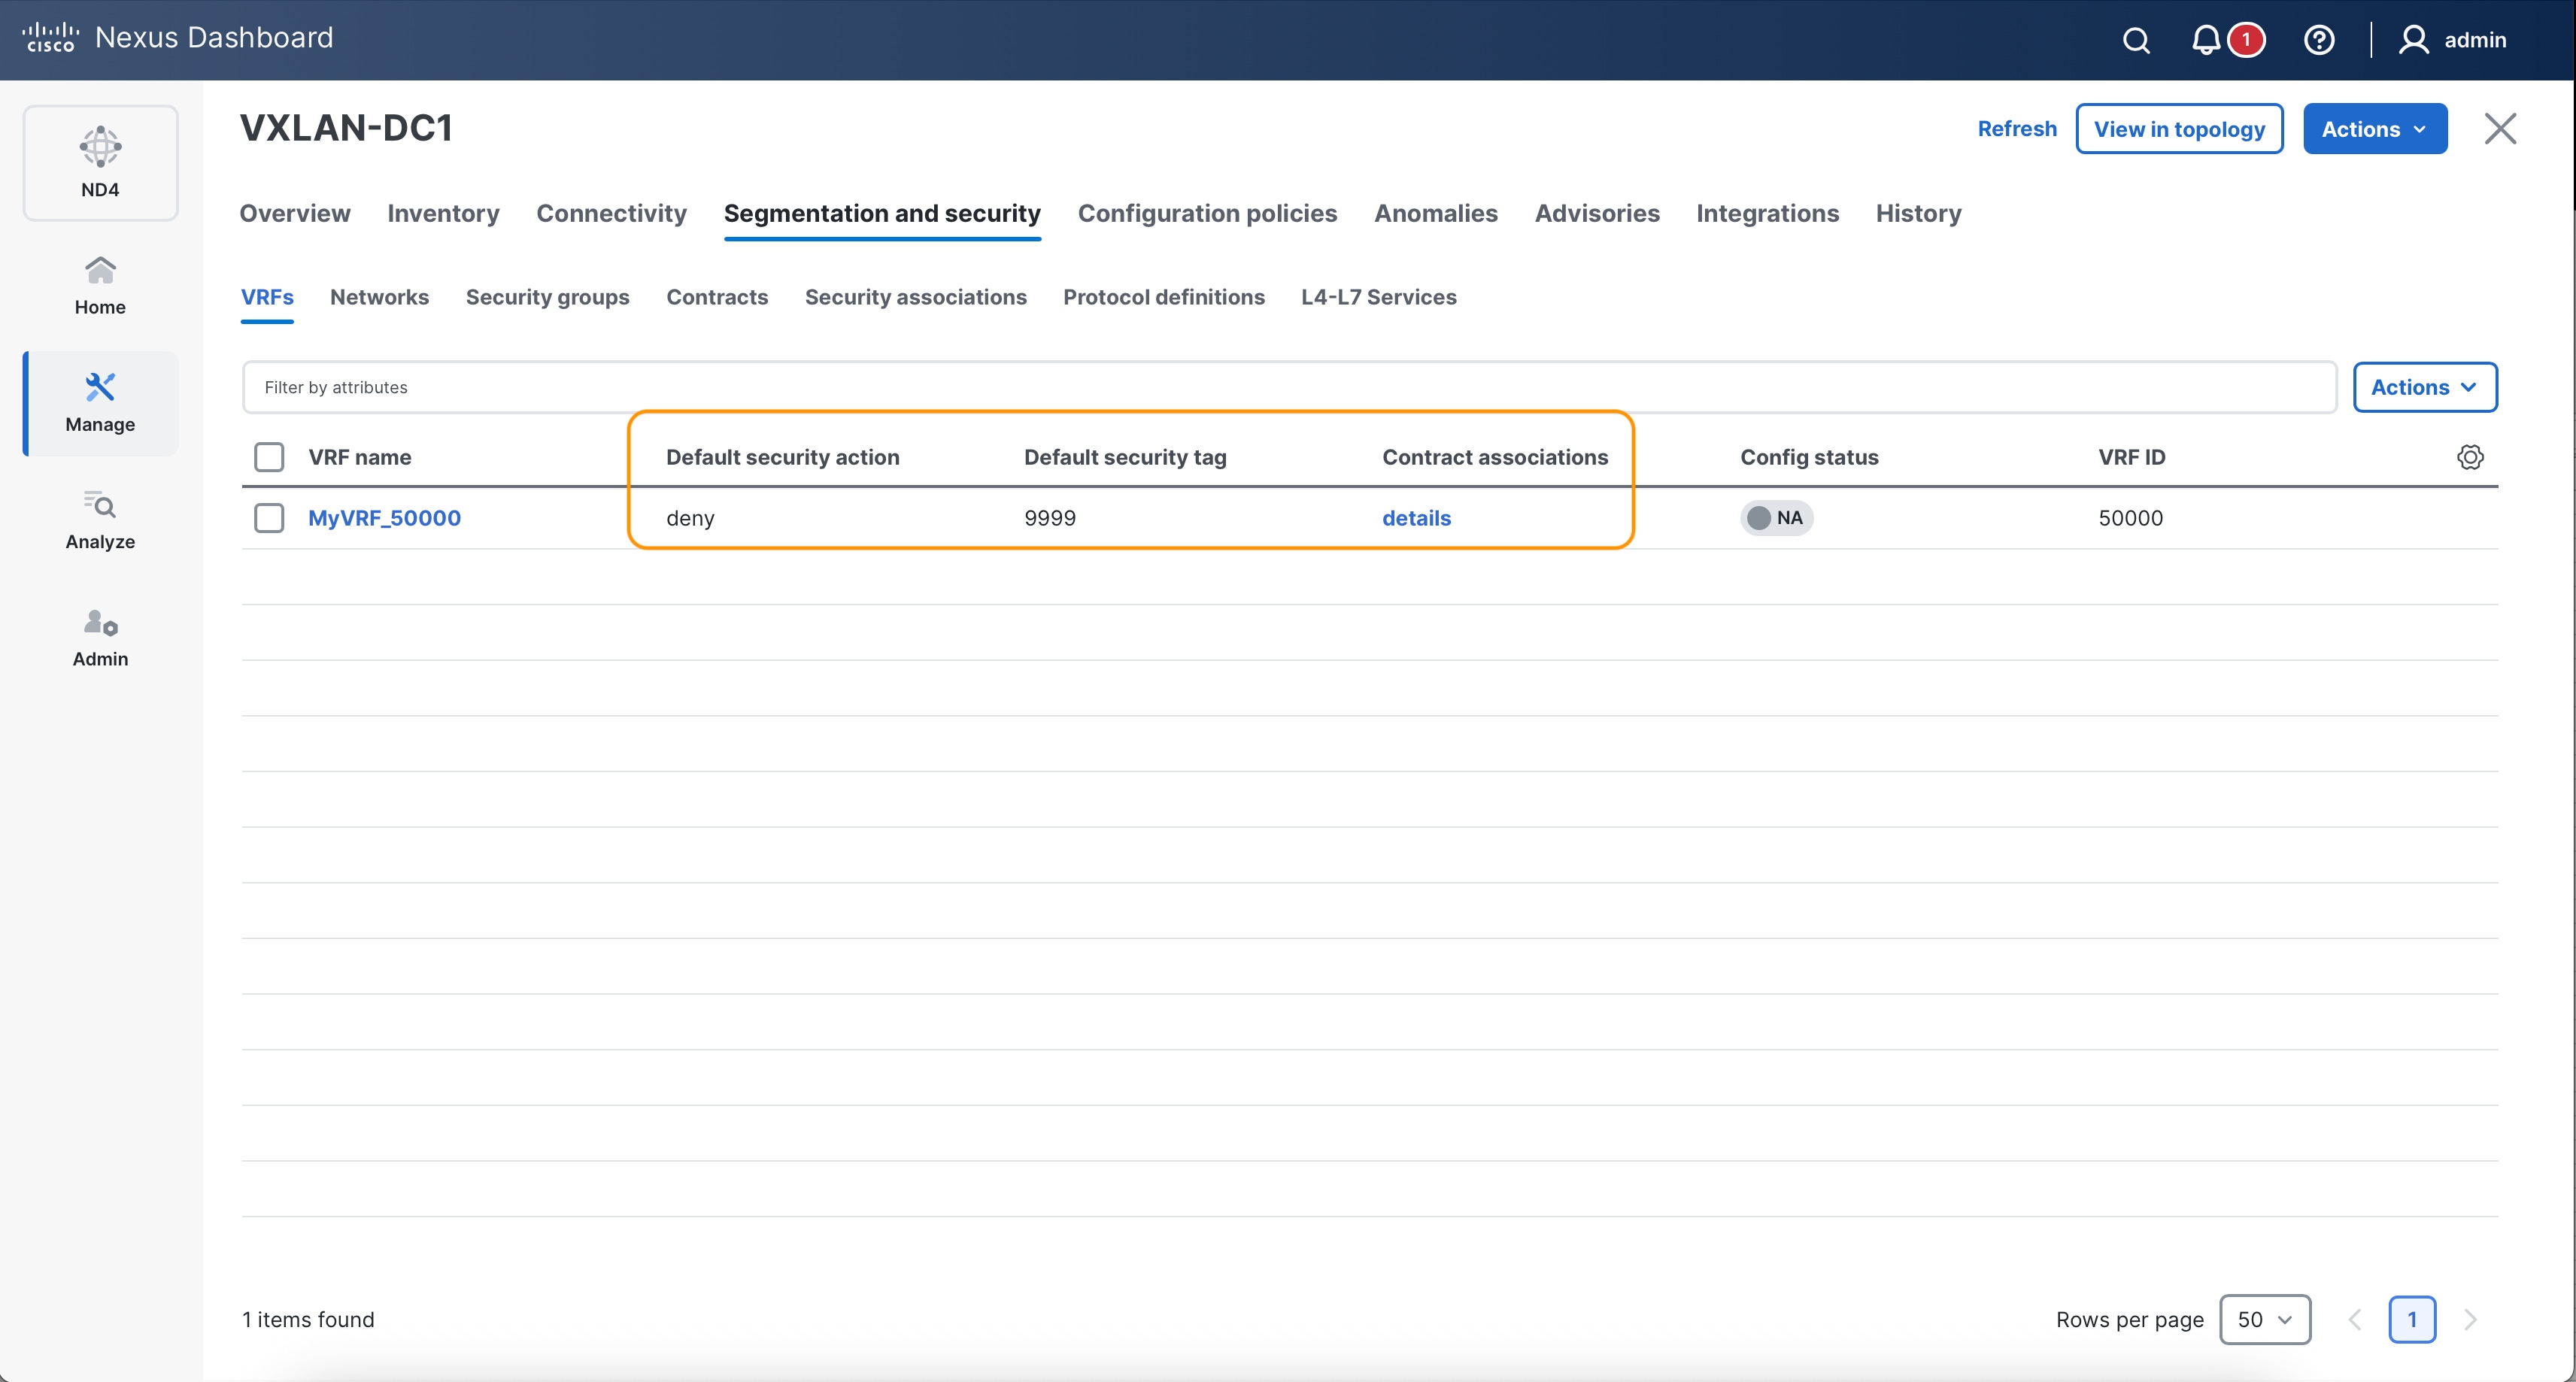Click View in topology button

point(2179,129)
